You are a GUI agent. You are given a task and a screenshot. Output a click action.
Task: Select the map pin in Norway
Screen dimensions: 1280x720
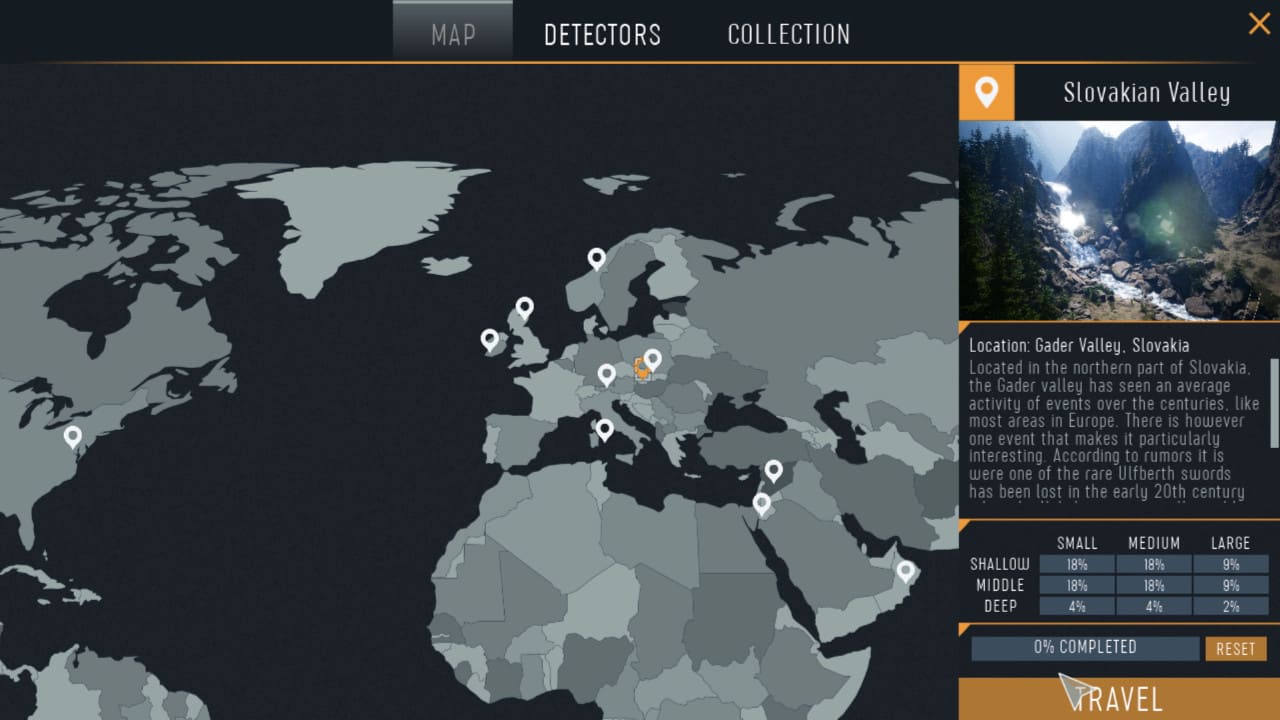(x=596, y=259)
